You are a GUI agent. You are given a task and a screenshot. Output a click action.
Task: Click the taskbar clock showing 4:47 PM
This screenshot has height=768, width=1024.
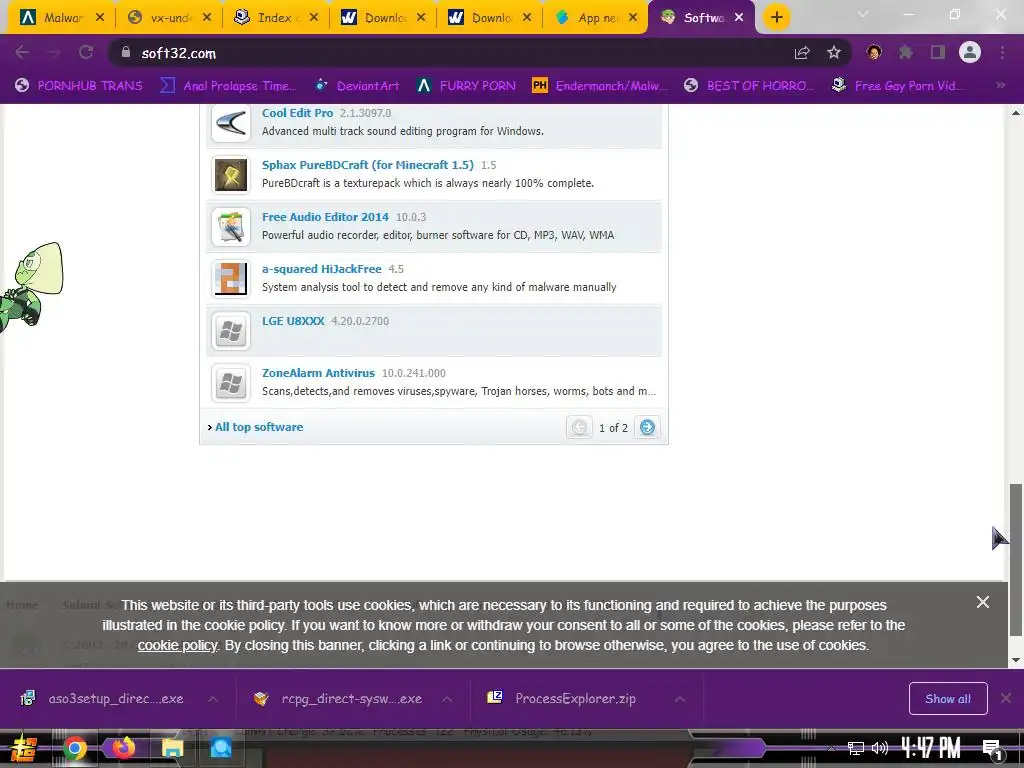(931, 748)
